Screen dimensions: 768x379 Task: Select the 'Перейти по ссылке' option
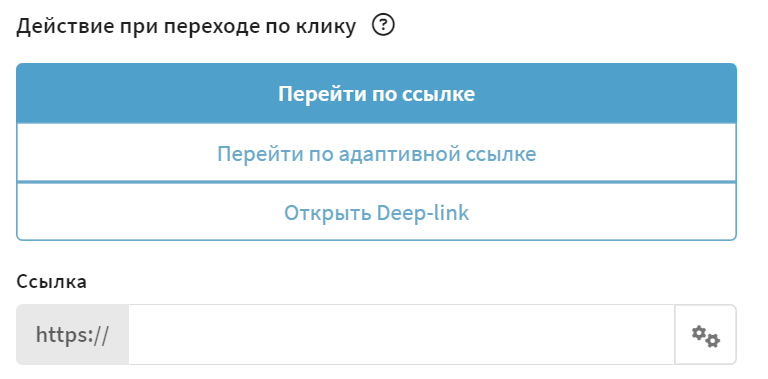376,93
